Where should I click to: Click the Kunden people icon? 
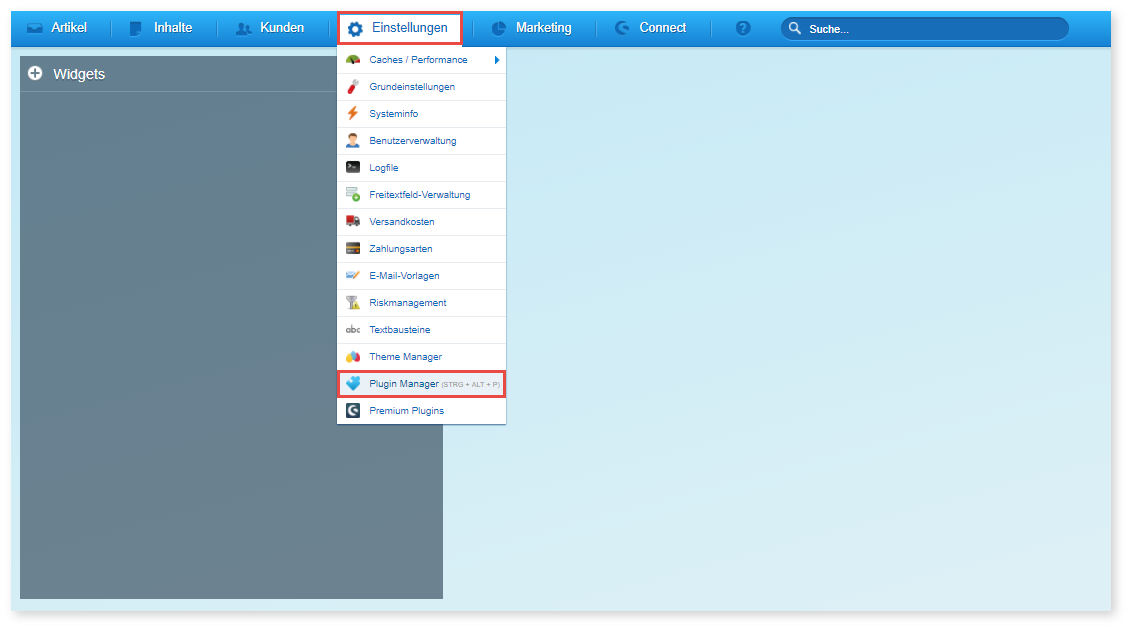click(x=244, y=29)
